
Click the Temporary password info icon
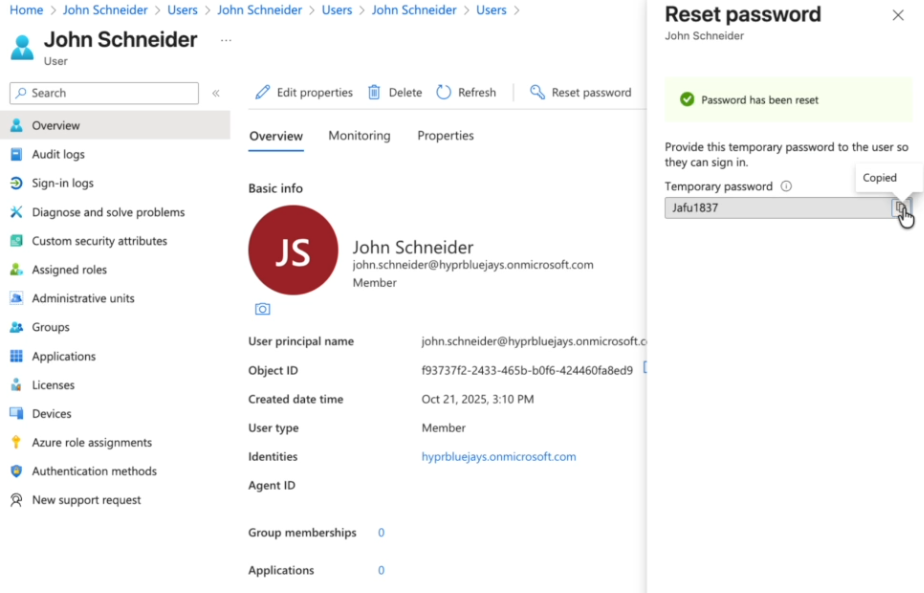pyautogui.click(x=786, y=186)
